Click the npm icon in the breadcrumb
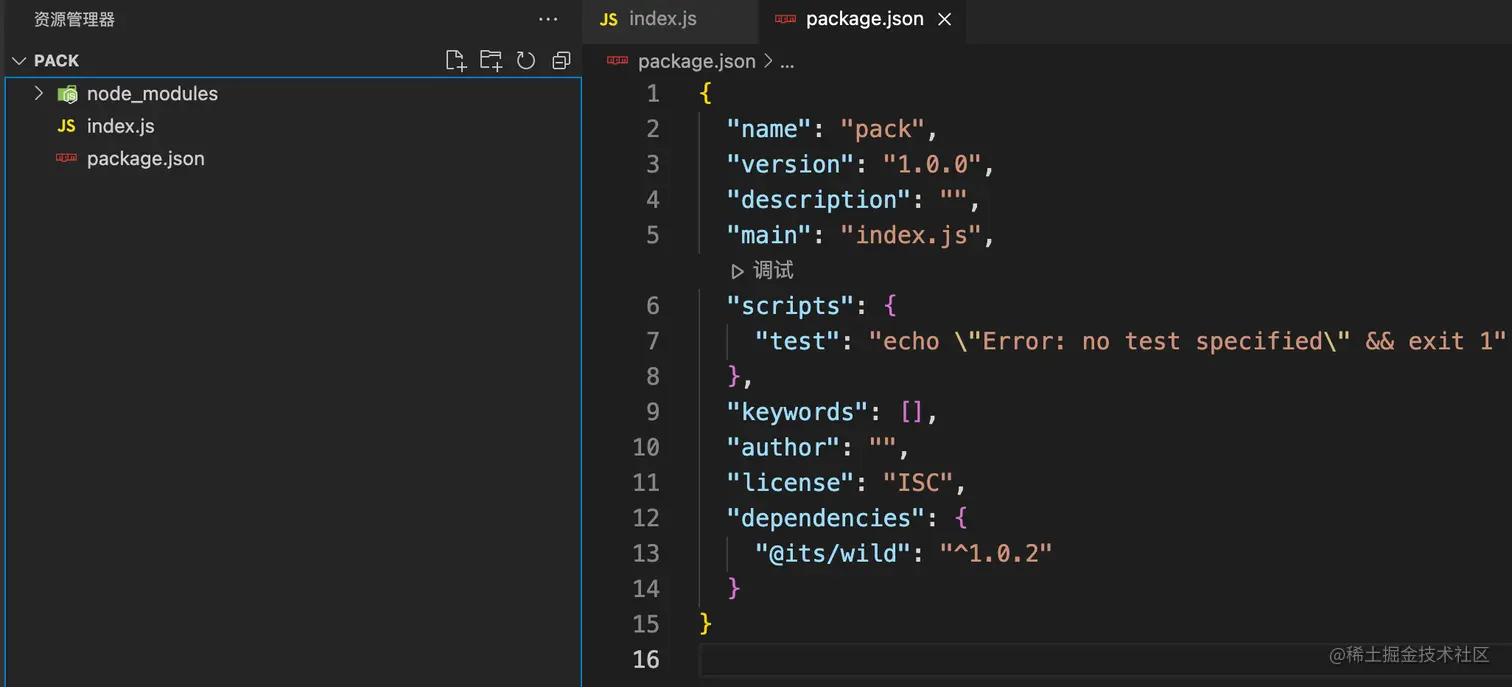This screenshot has height=687, width=1512. tap(618, 61)
